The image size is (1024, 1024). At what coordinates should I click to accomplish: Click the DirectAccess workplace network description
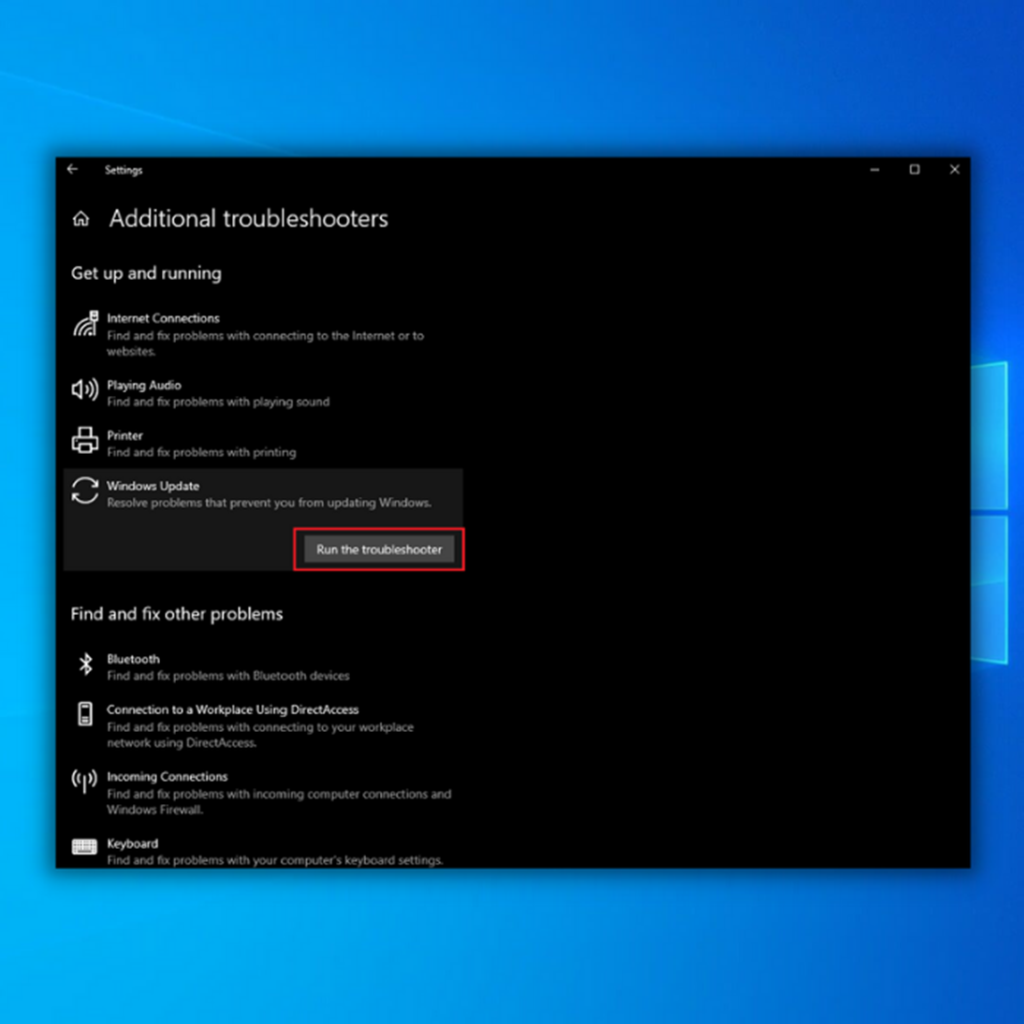[260, 735]
